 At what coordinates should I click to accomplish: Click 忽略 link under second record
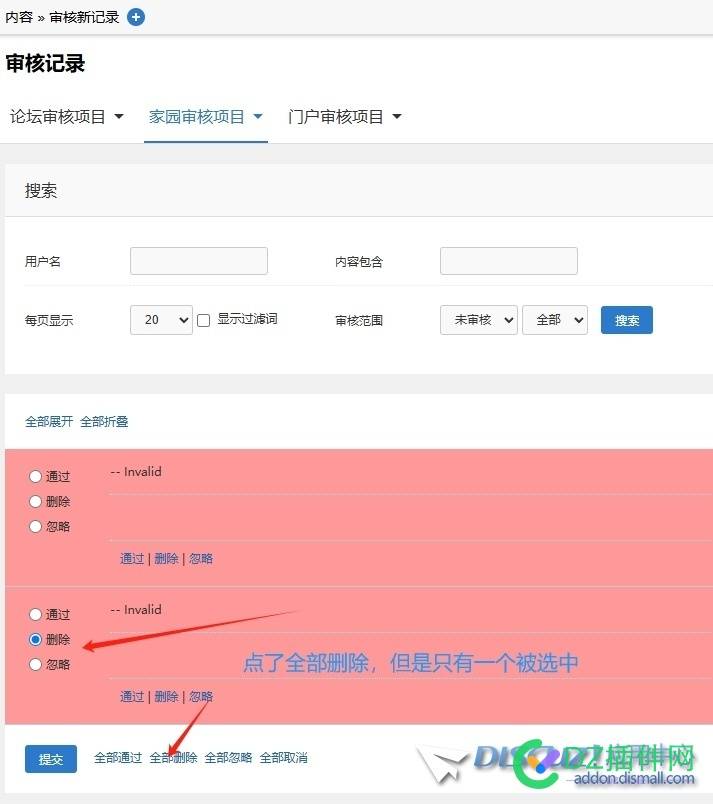201,696
